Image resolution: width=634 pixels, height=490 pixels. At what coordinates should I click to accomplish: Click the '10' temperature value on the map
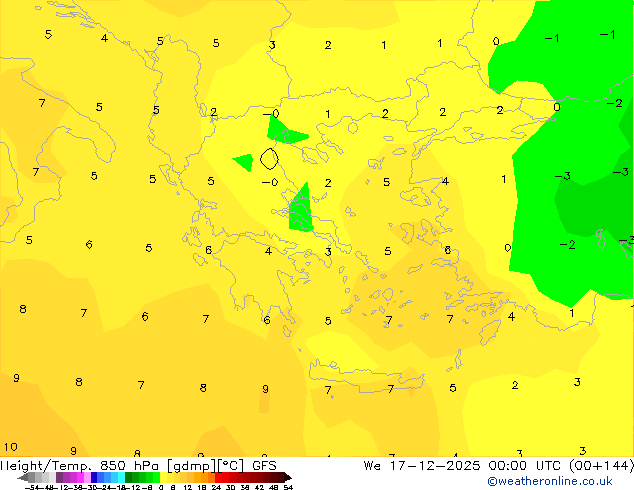(11, 447)
